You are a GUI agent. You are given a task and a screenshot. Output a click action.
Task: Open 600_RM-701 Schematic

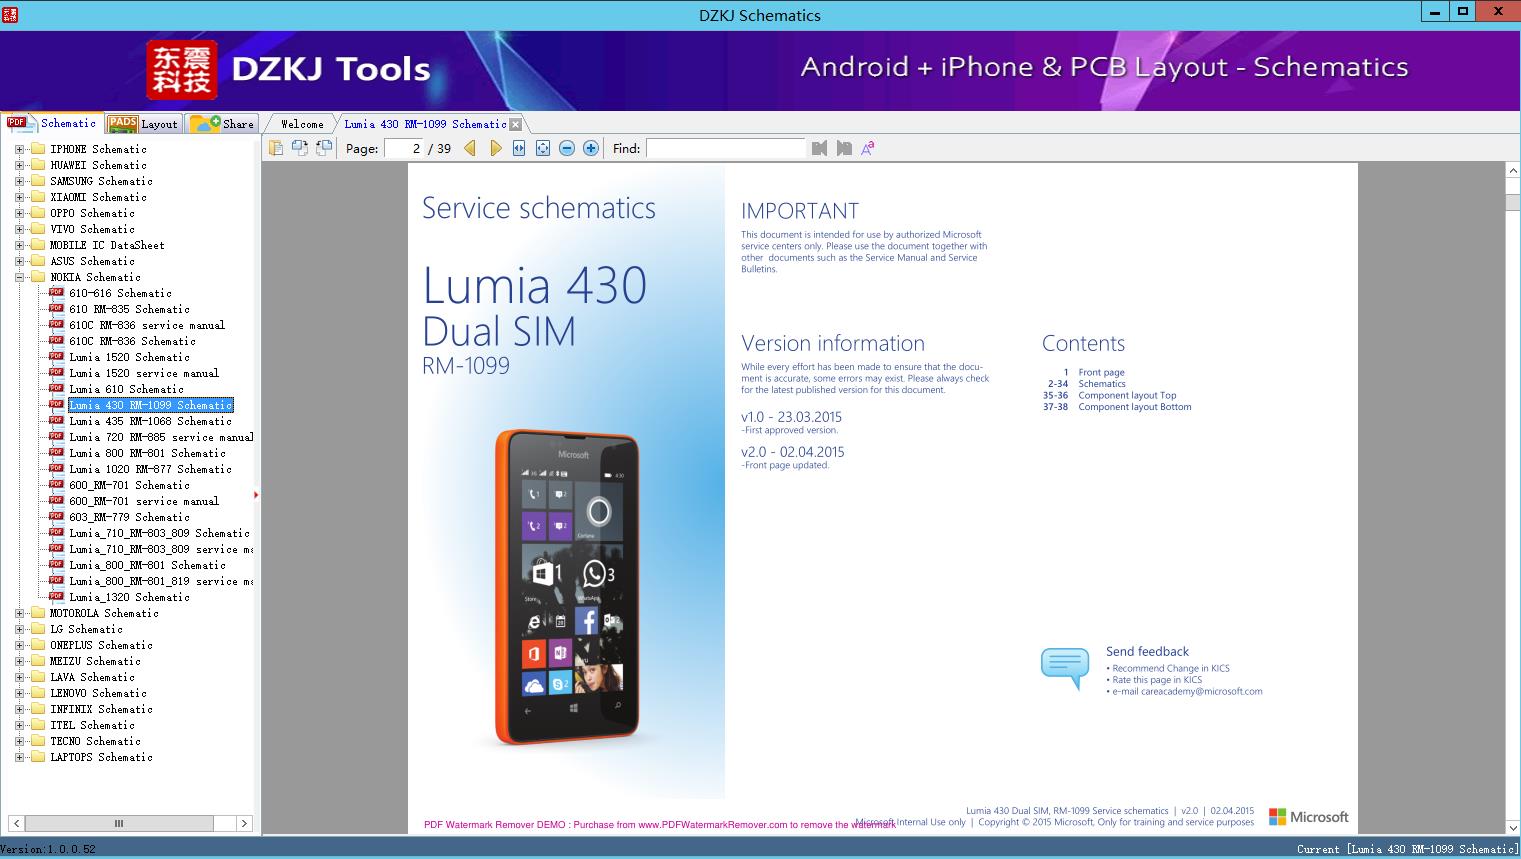[x=130, y=485]
